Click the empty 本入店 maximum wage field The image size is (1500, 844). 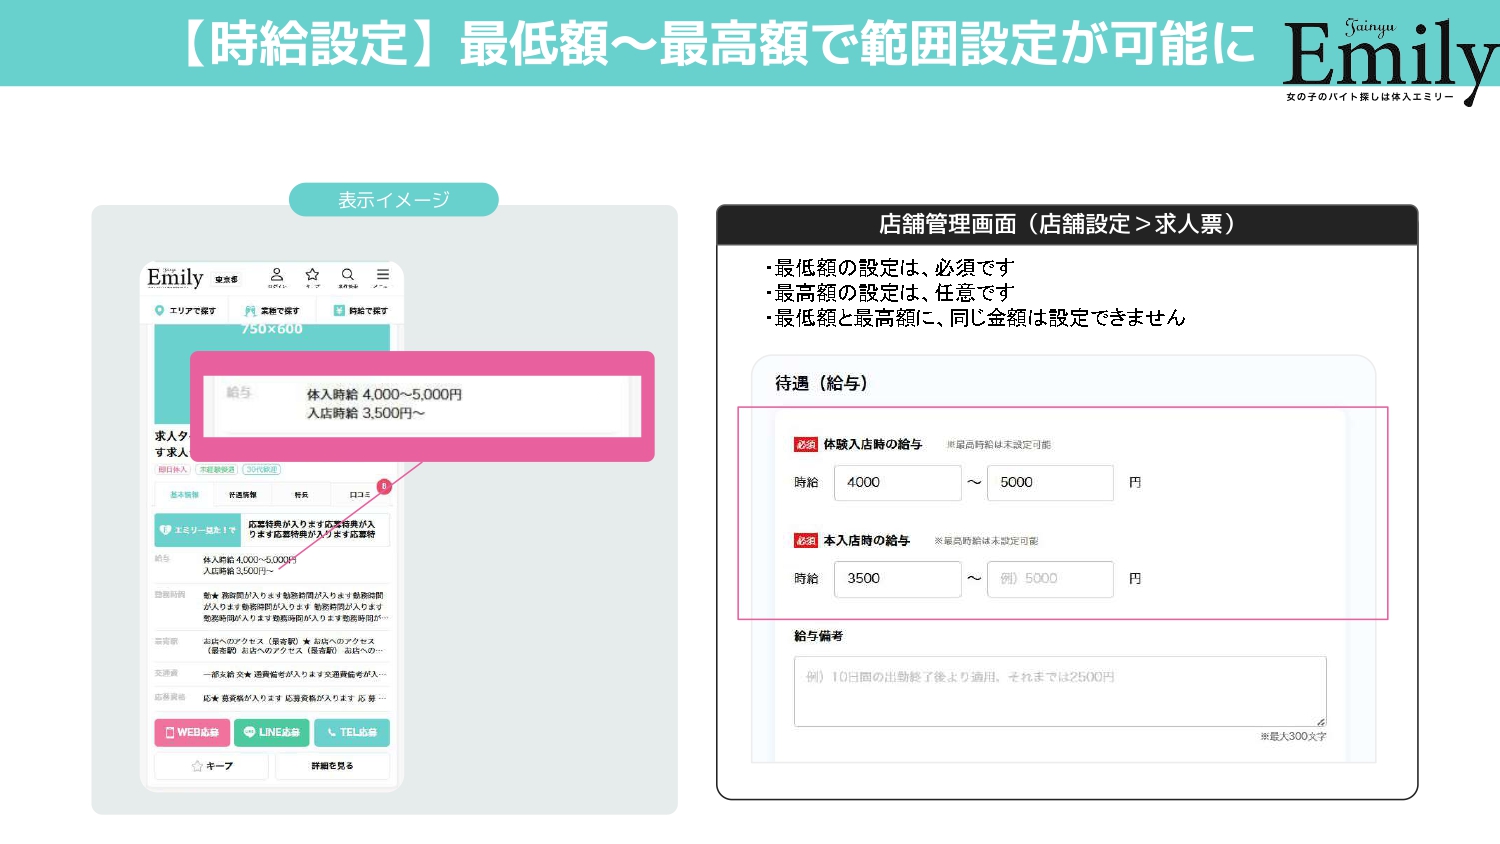[x=1050, y=579]
